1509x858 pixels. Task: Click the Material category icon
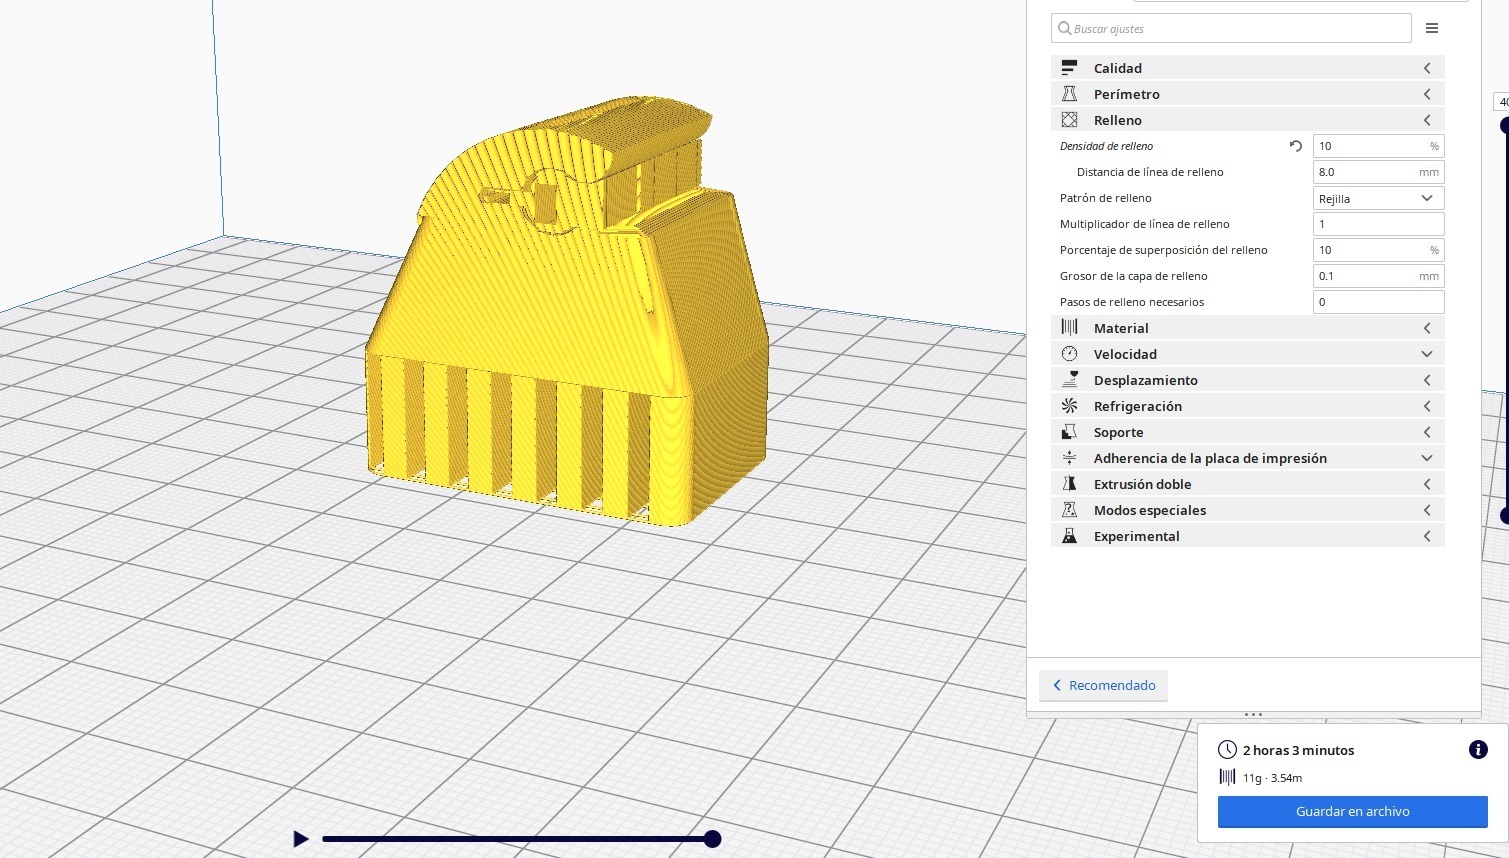[x=1069, y=328]
